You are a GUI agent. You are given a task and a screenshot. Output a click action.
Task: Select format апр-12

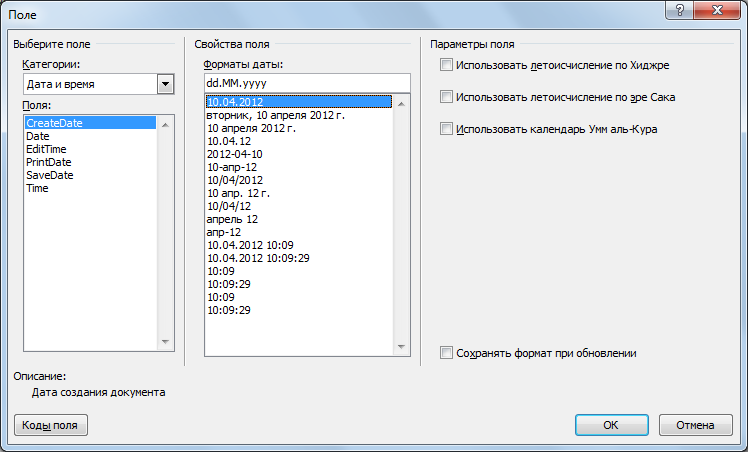tap(299, 232)
